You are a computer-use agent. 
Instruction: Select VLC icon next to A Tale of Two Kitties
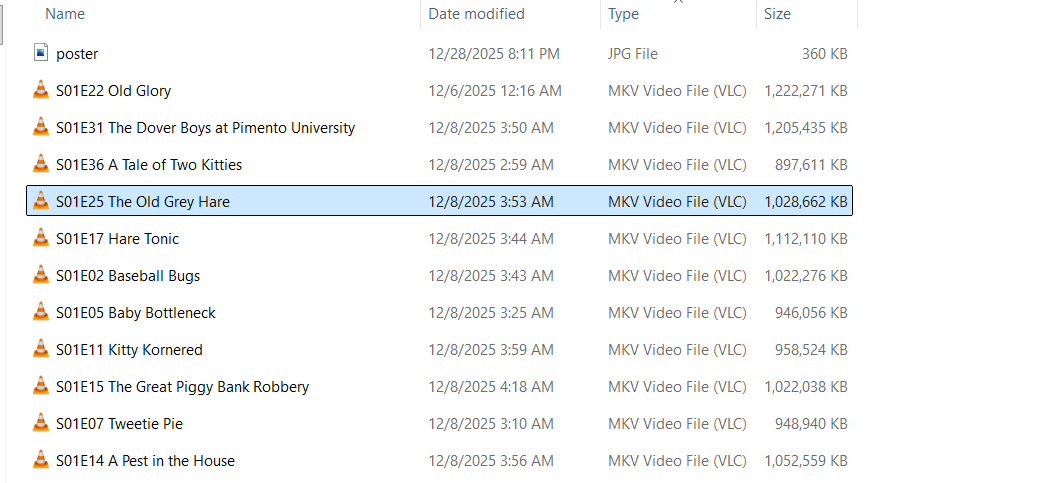(40, 165)
